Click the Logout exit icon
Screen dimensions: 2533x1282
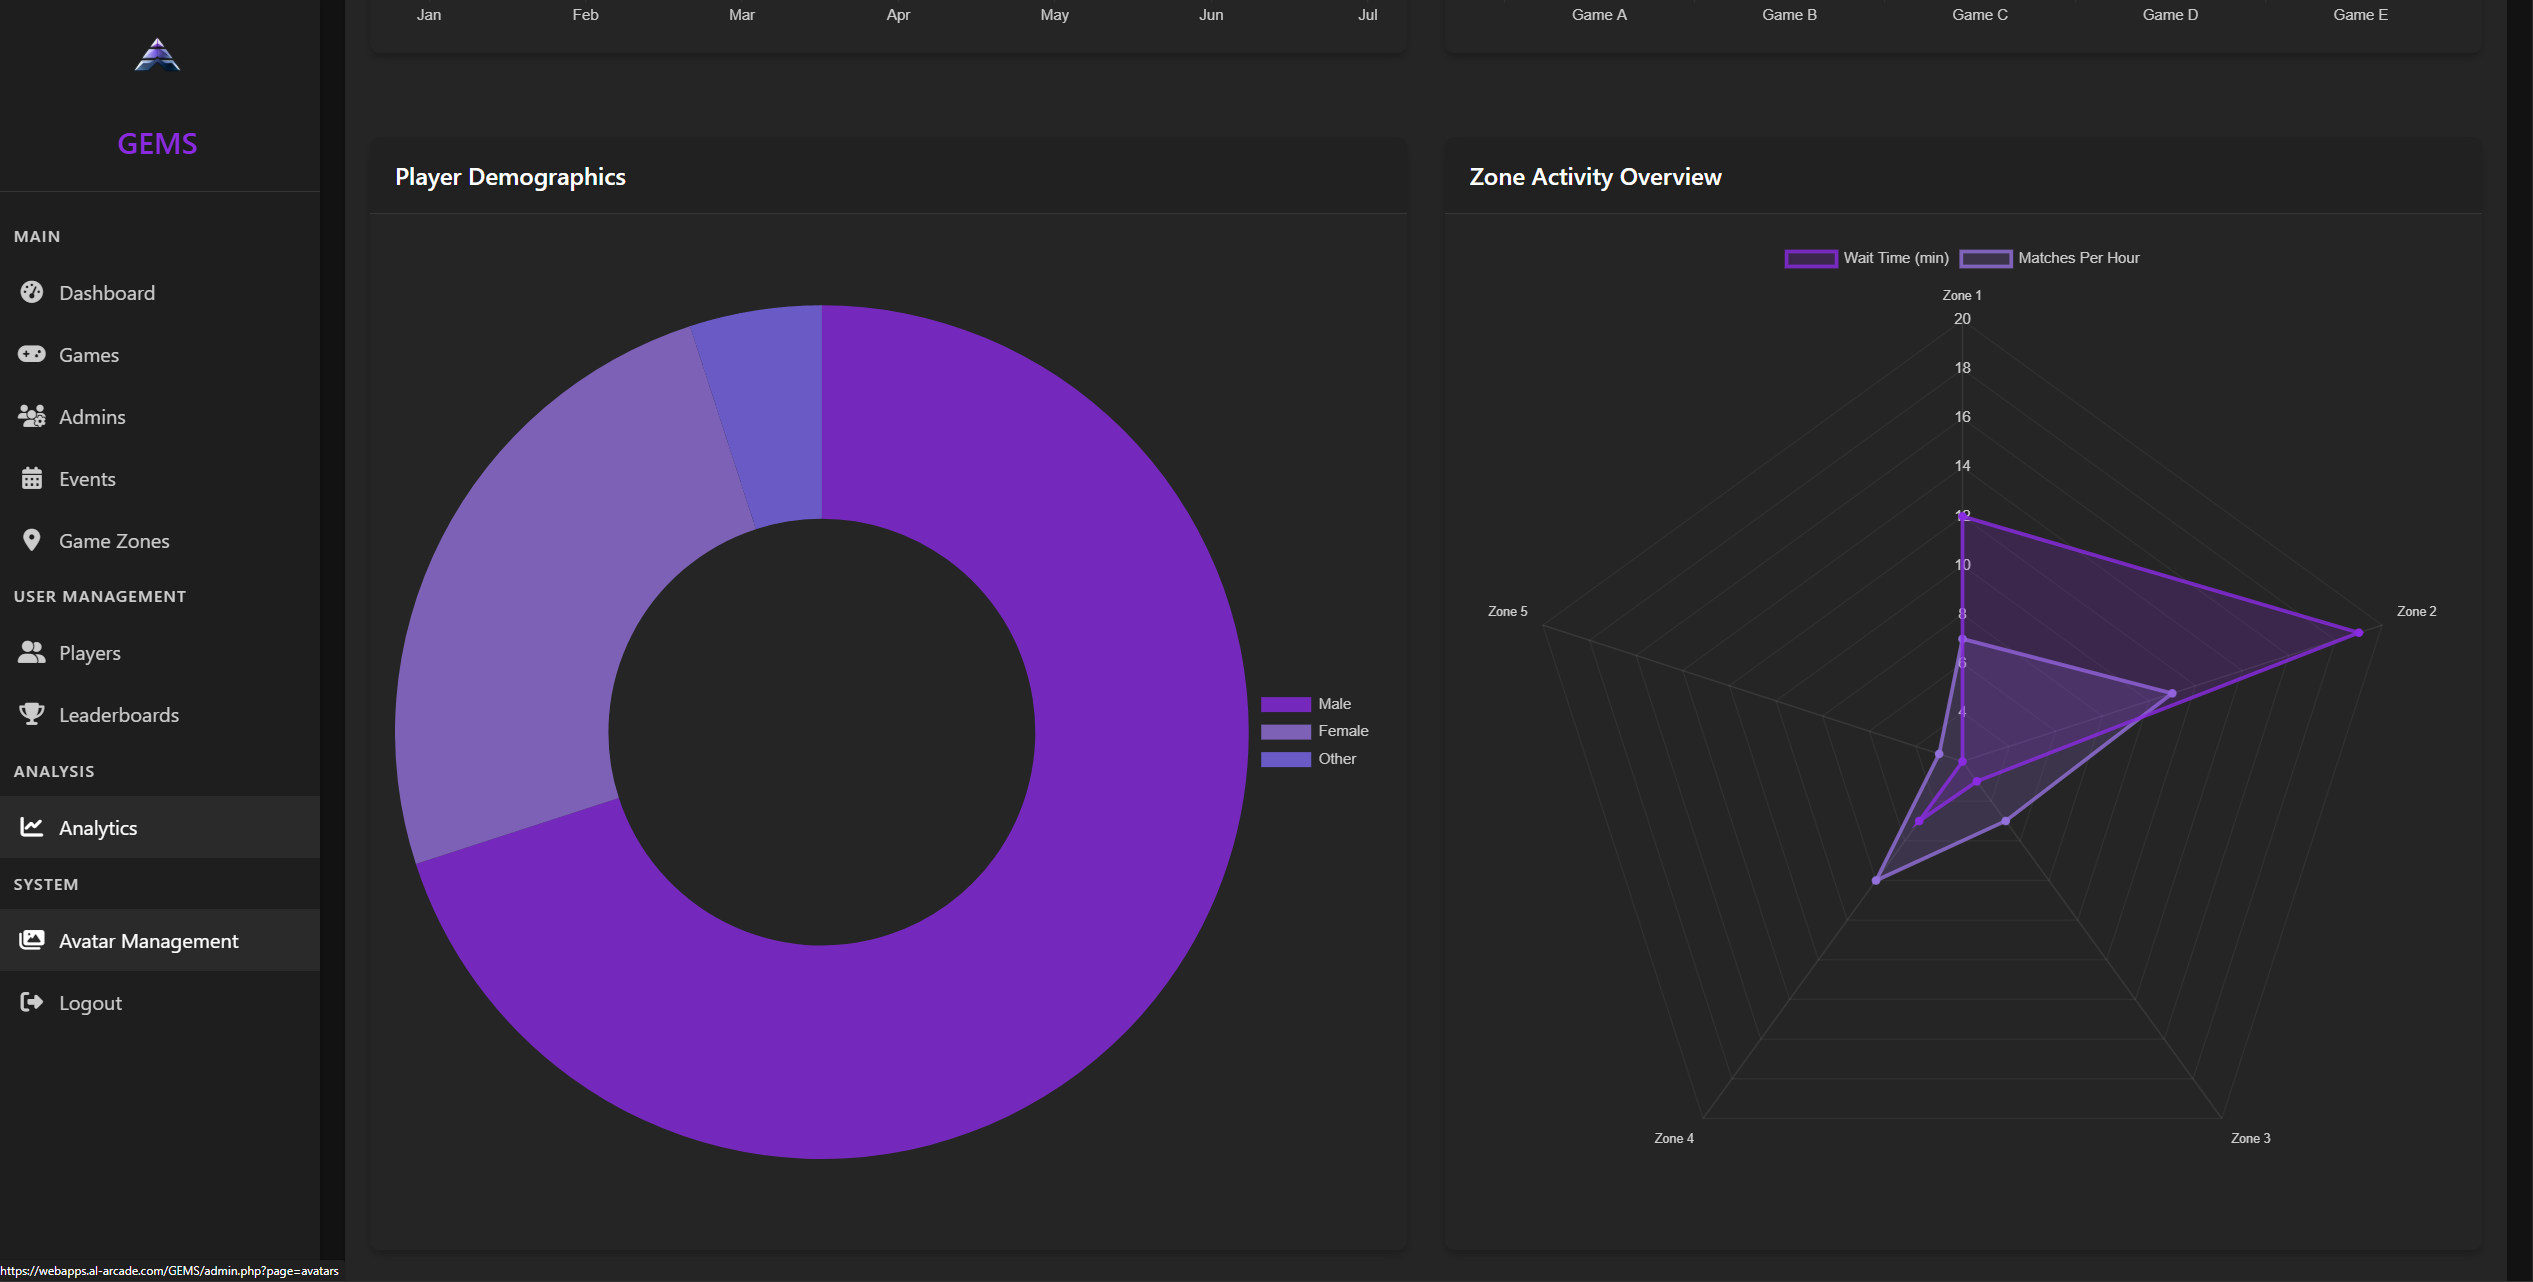click(32, 1002)
